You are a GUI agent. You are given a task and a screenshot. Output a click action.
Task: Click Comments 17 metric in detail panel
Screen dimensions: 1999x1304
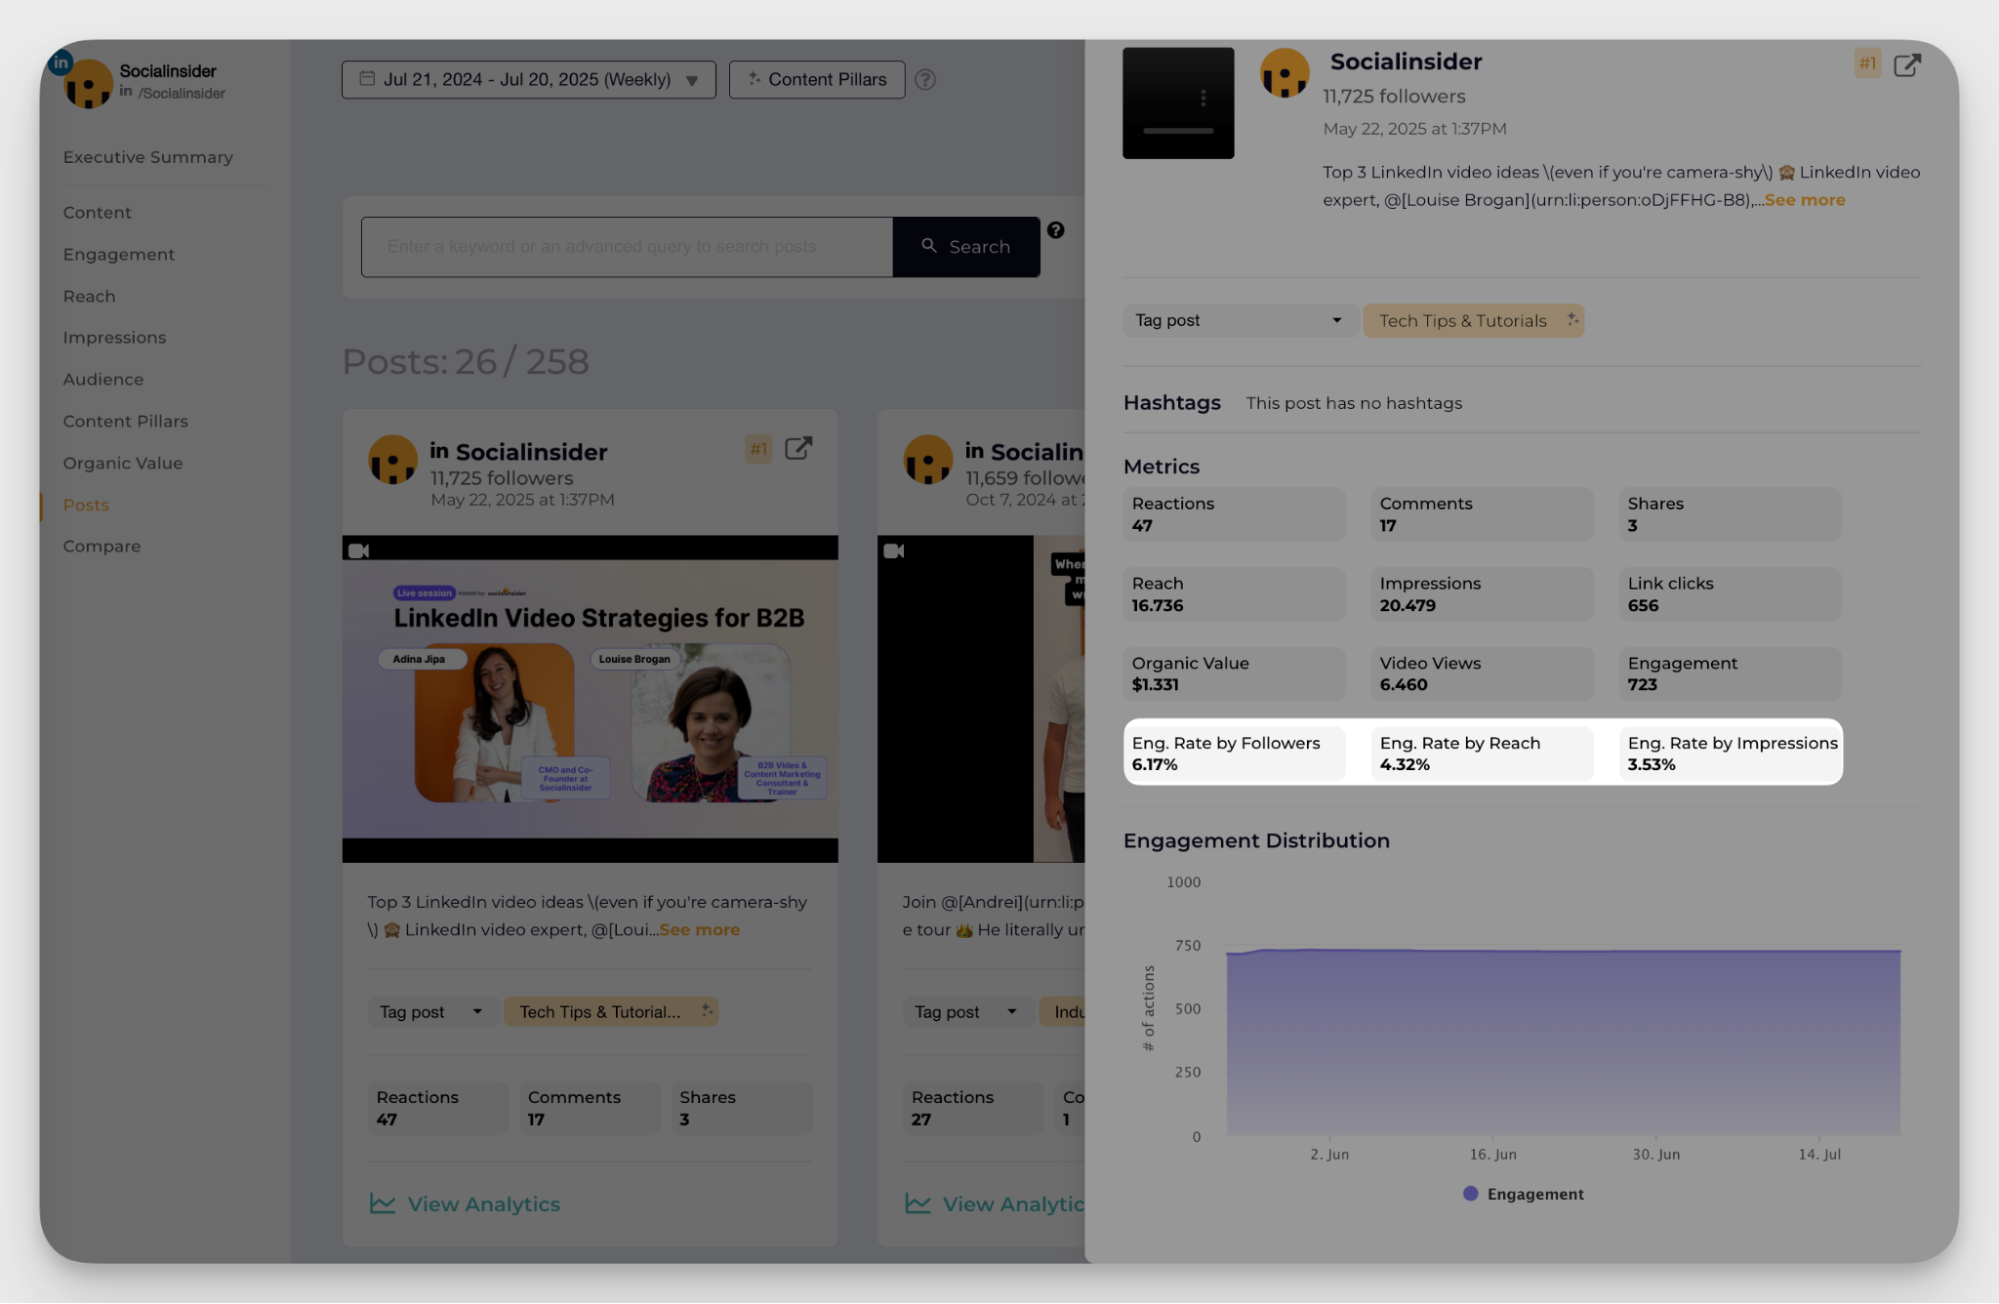point(1482,514)
